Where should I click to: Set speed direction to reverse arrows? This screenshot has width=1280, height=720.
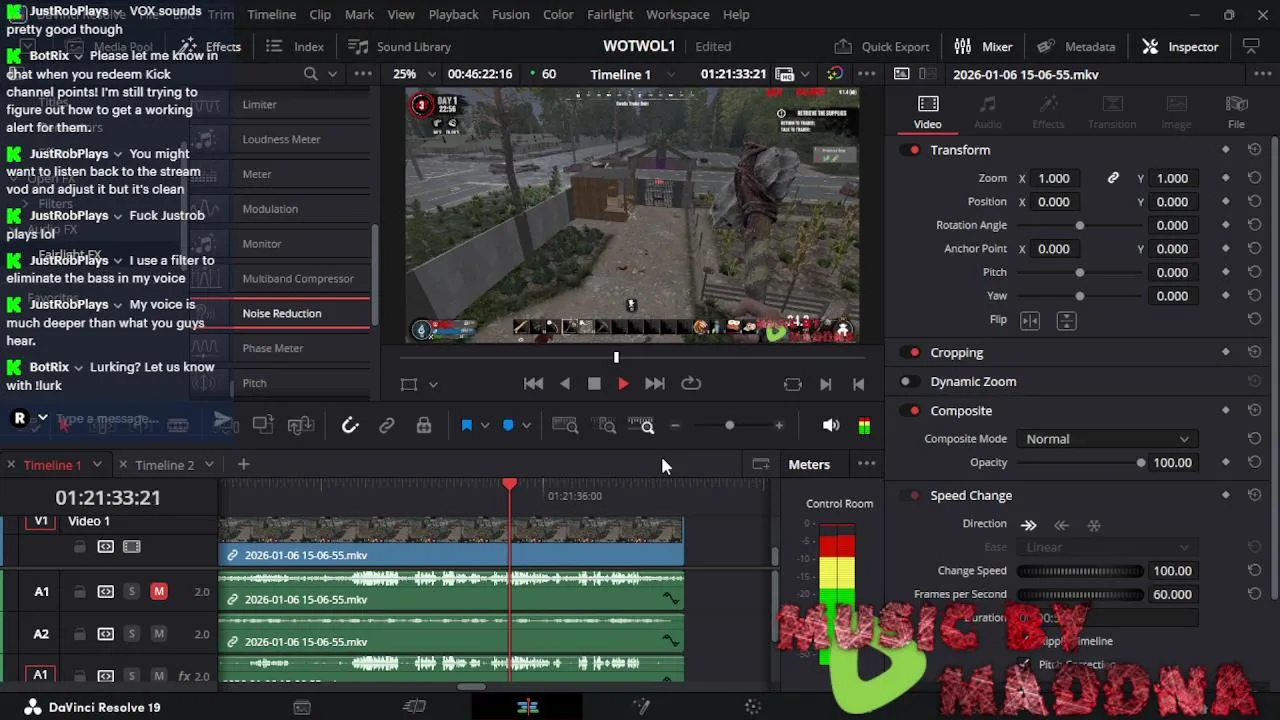tap(1062, 525)
